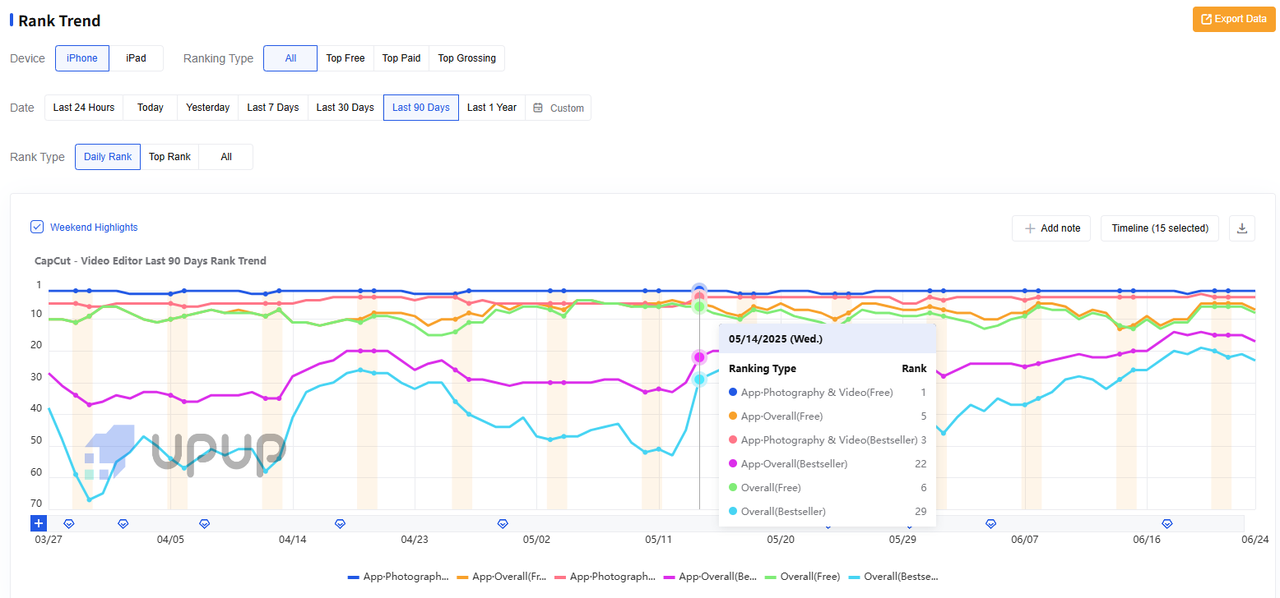Screen dimensions: 1280x598
Task: Select the Last 90 Days range
Action: (x=421, y=107)
